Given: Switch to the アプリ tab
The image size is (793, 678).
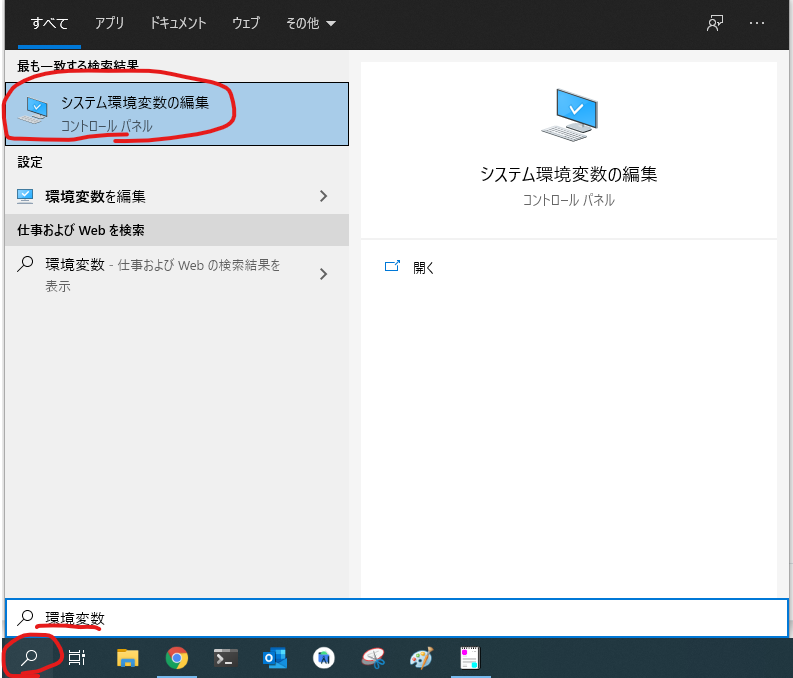Looking at the screenshot, I should (110, 23).
